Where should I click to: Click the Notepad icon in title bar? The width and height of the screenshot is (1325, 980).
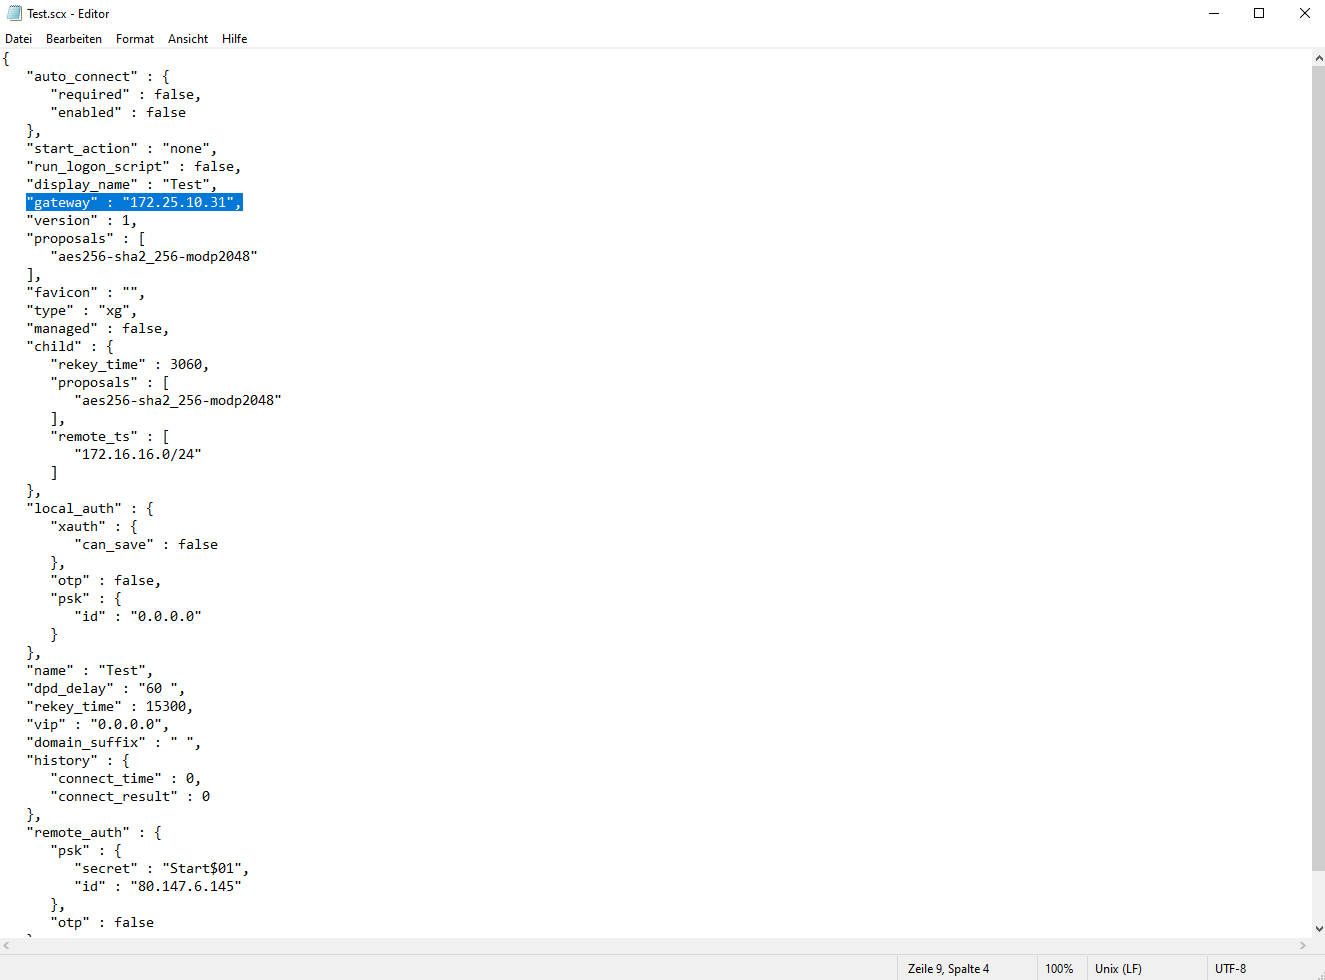(14, 13)
